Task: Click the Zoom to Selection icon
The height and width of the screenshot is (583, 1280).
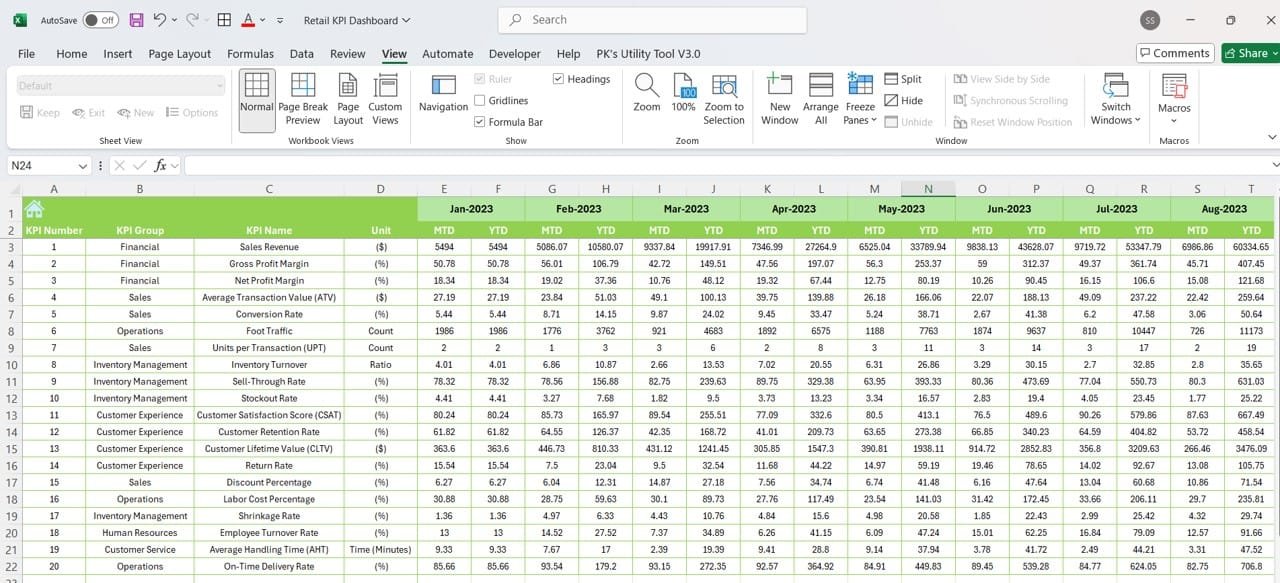Action: 723,86
